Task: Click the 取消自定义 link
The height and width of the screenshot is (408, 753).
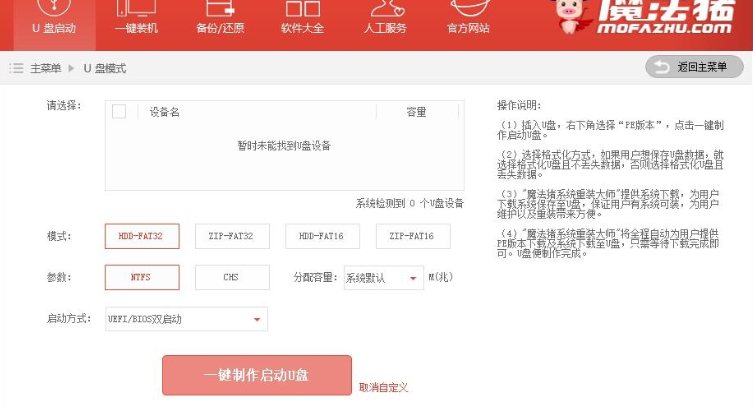Action: coord(383,387)
